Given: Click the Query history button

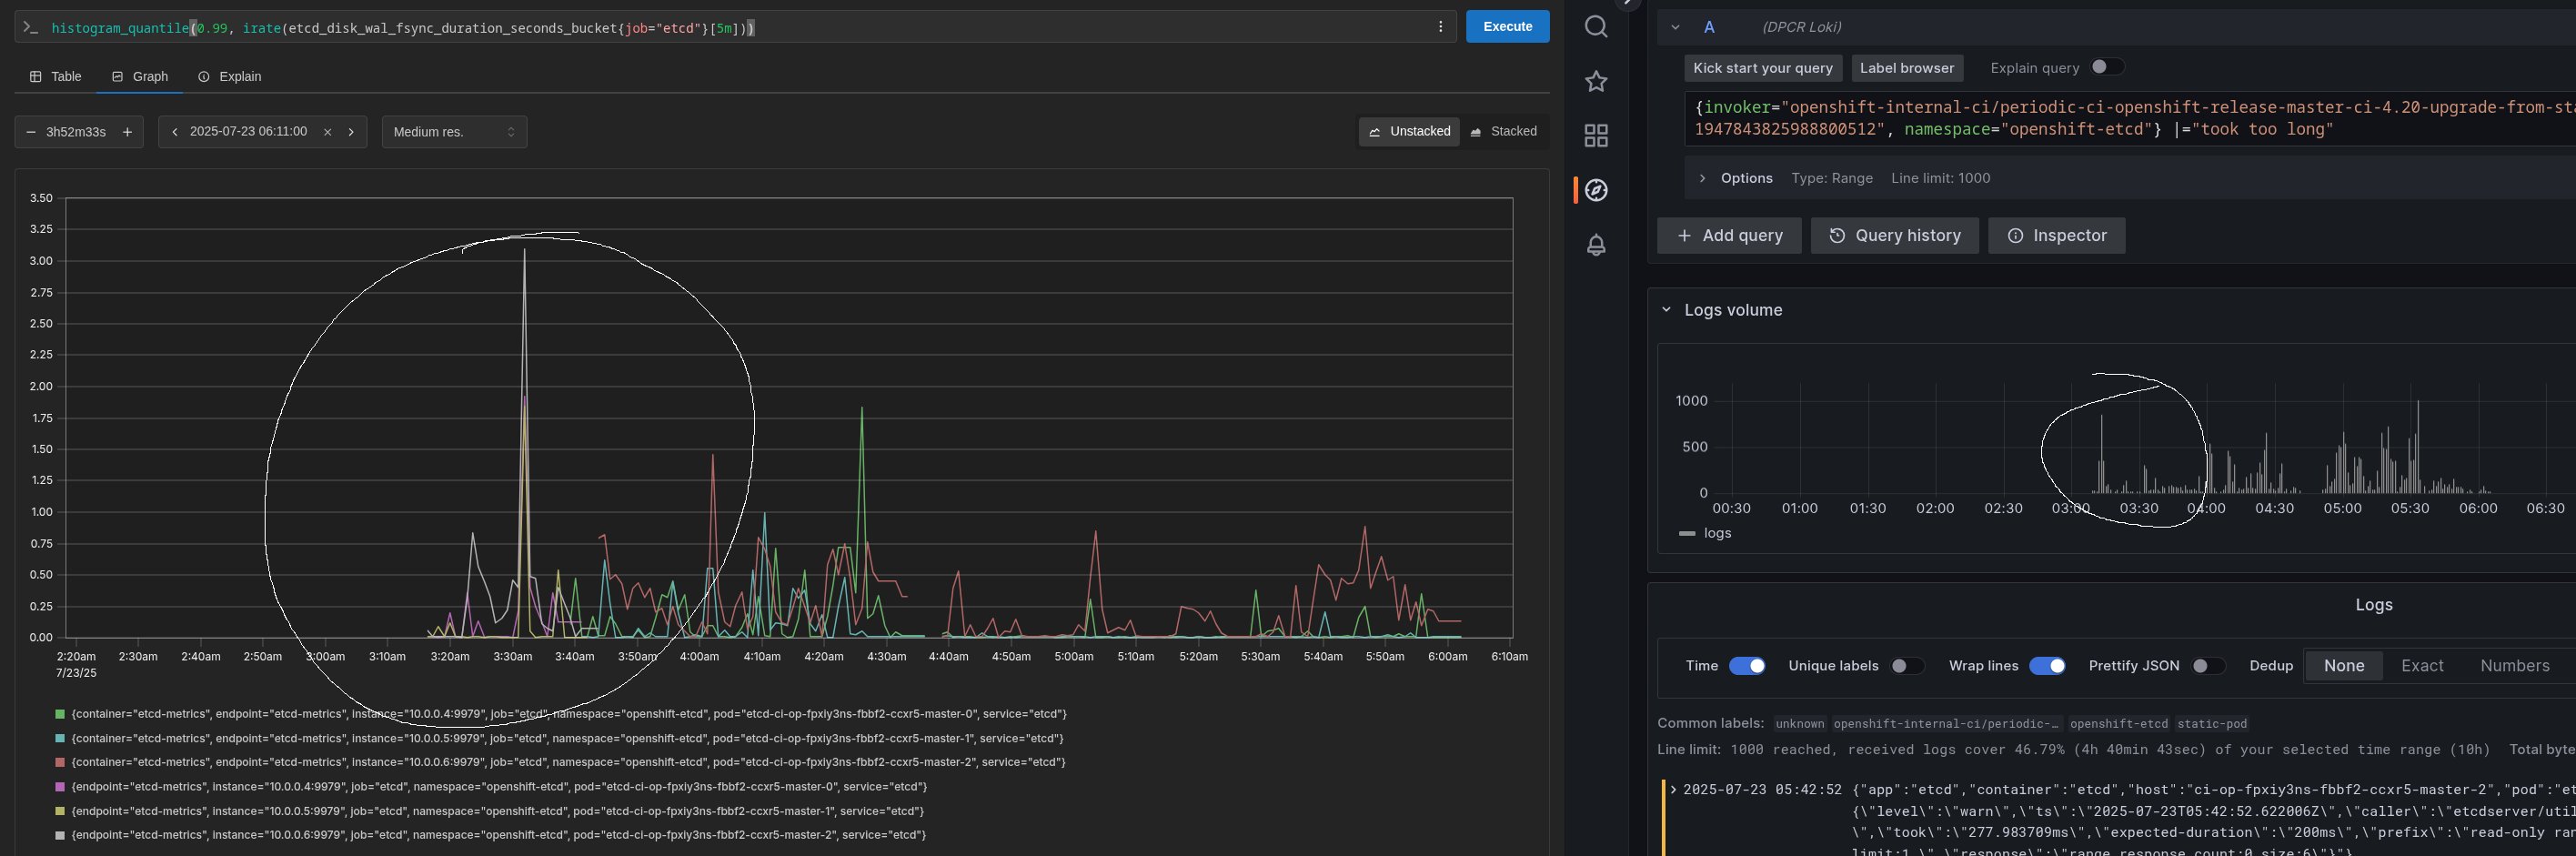Looking at the screenshot, I should click(x=1894, y=236).
